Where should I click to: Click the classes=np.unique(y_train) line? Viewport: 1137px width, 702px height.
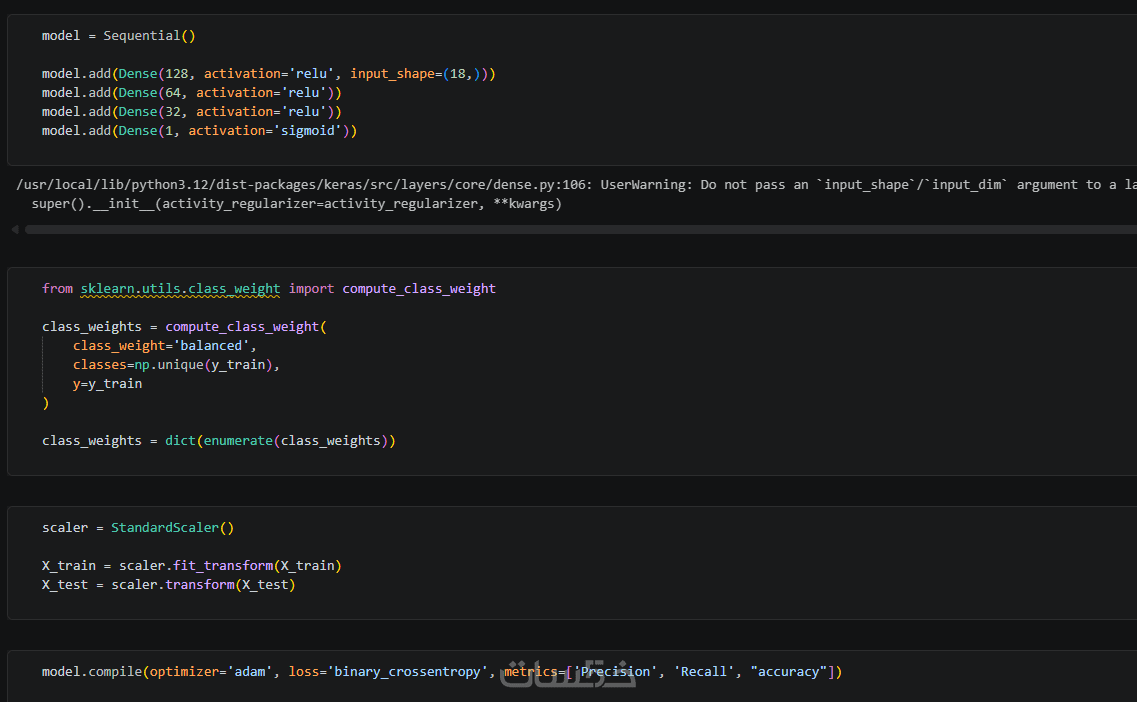coord(176,365)
